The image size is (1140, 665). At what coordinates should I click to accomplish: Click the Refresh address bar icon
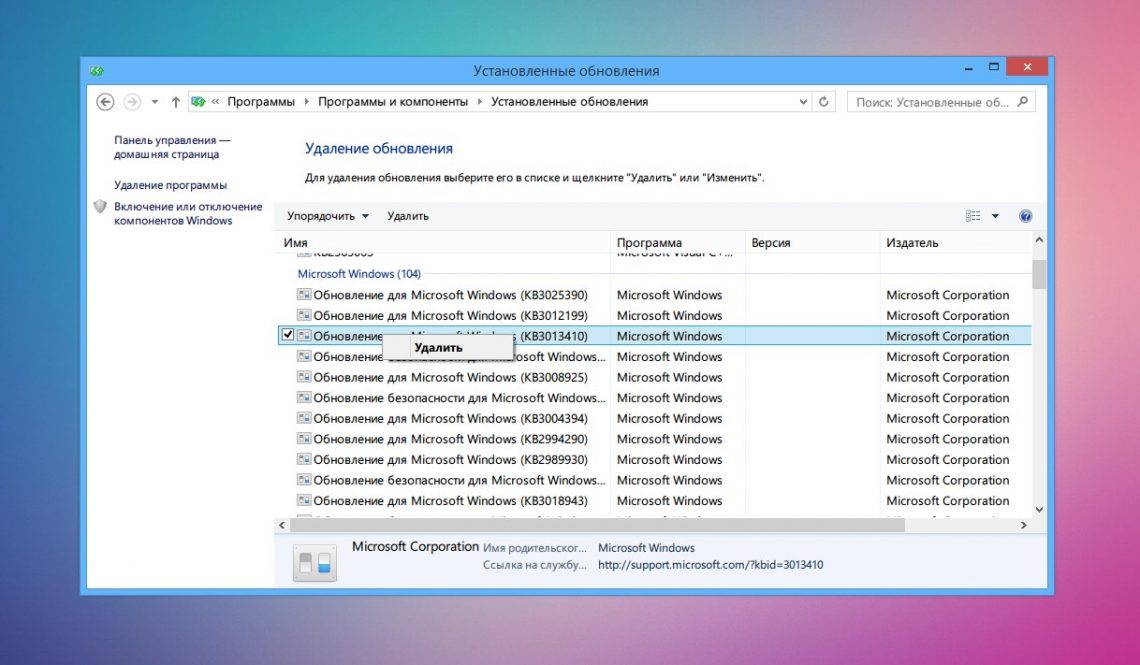tap(824, 102)
